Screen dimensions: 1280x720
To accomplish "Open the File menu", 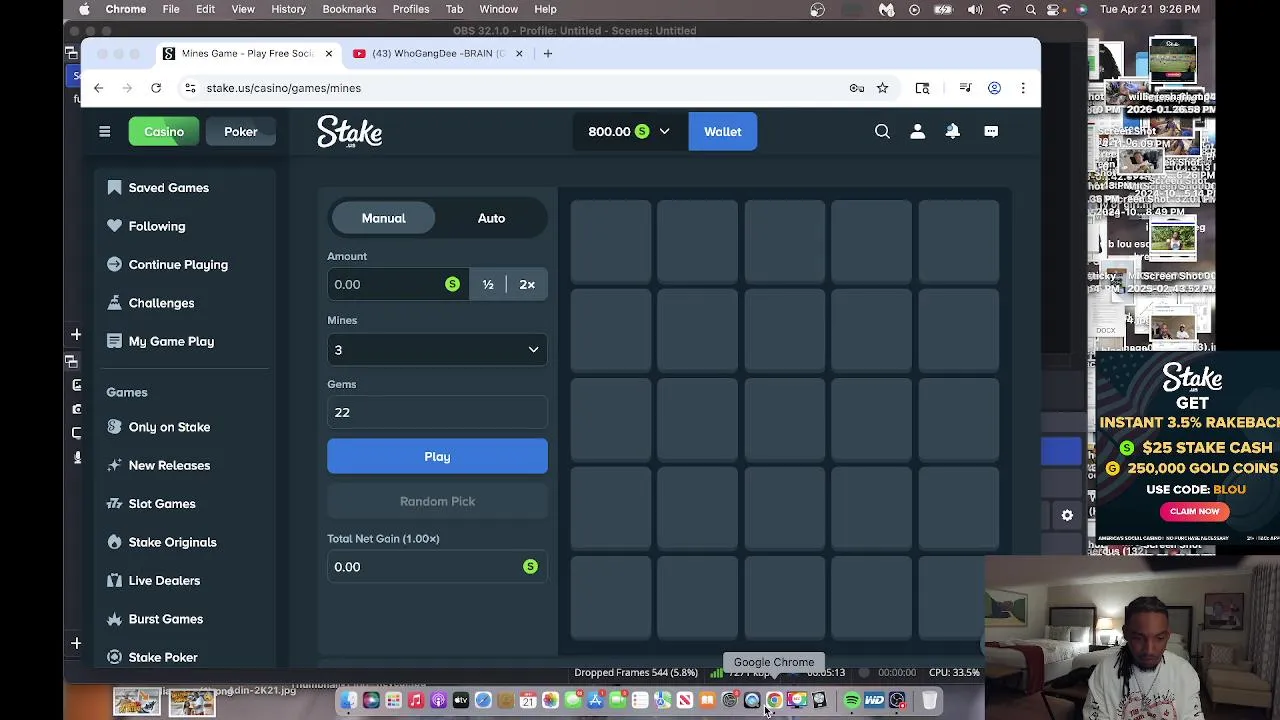I will tap(171, 9).
